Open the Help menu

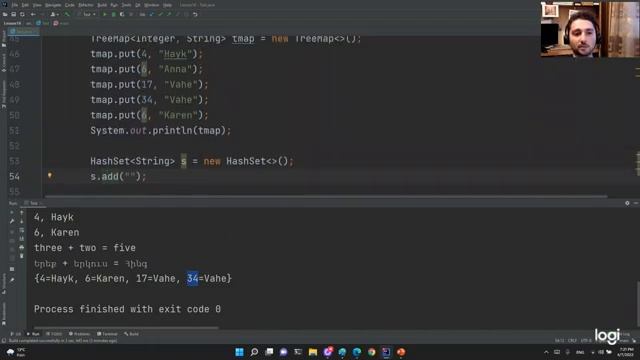[167, 5]
